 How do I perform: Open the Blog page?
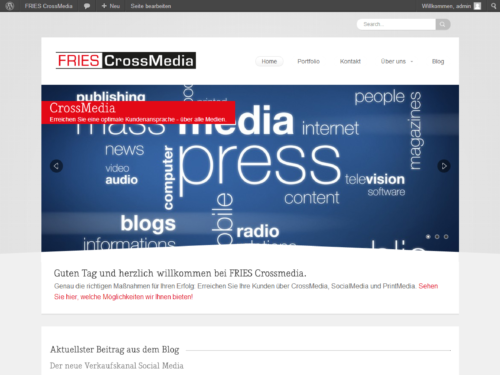point(438,61)
